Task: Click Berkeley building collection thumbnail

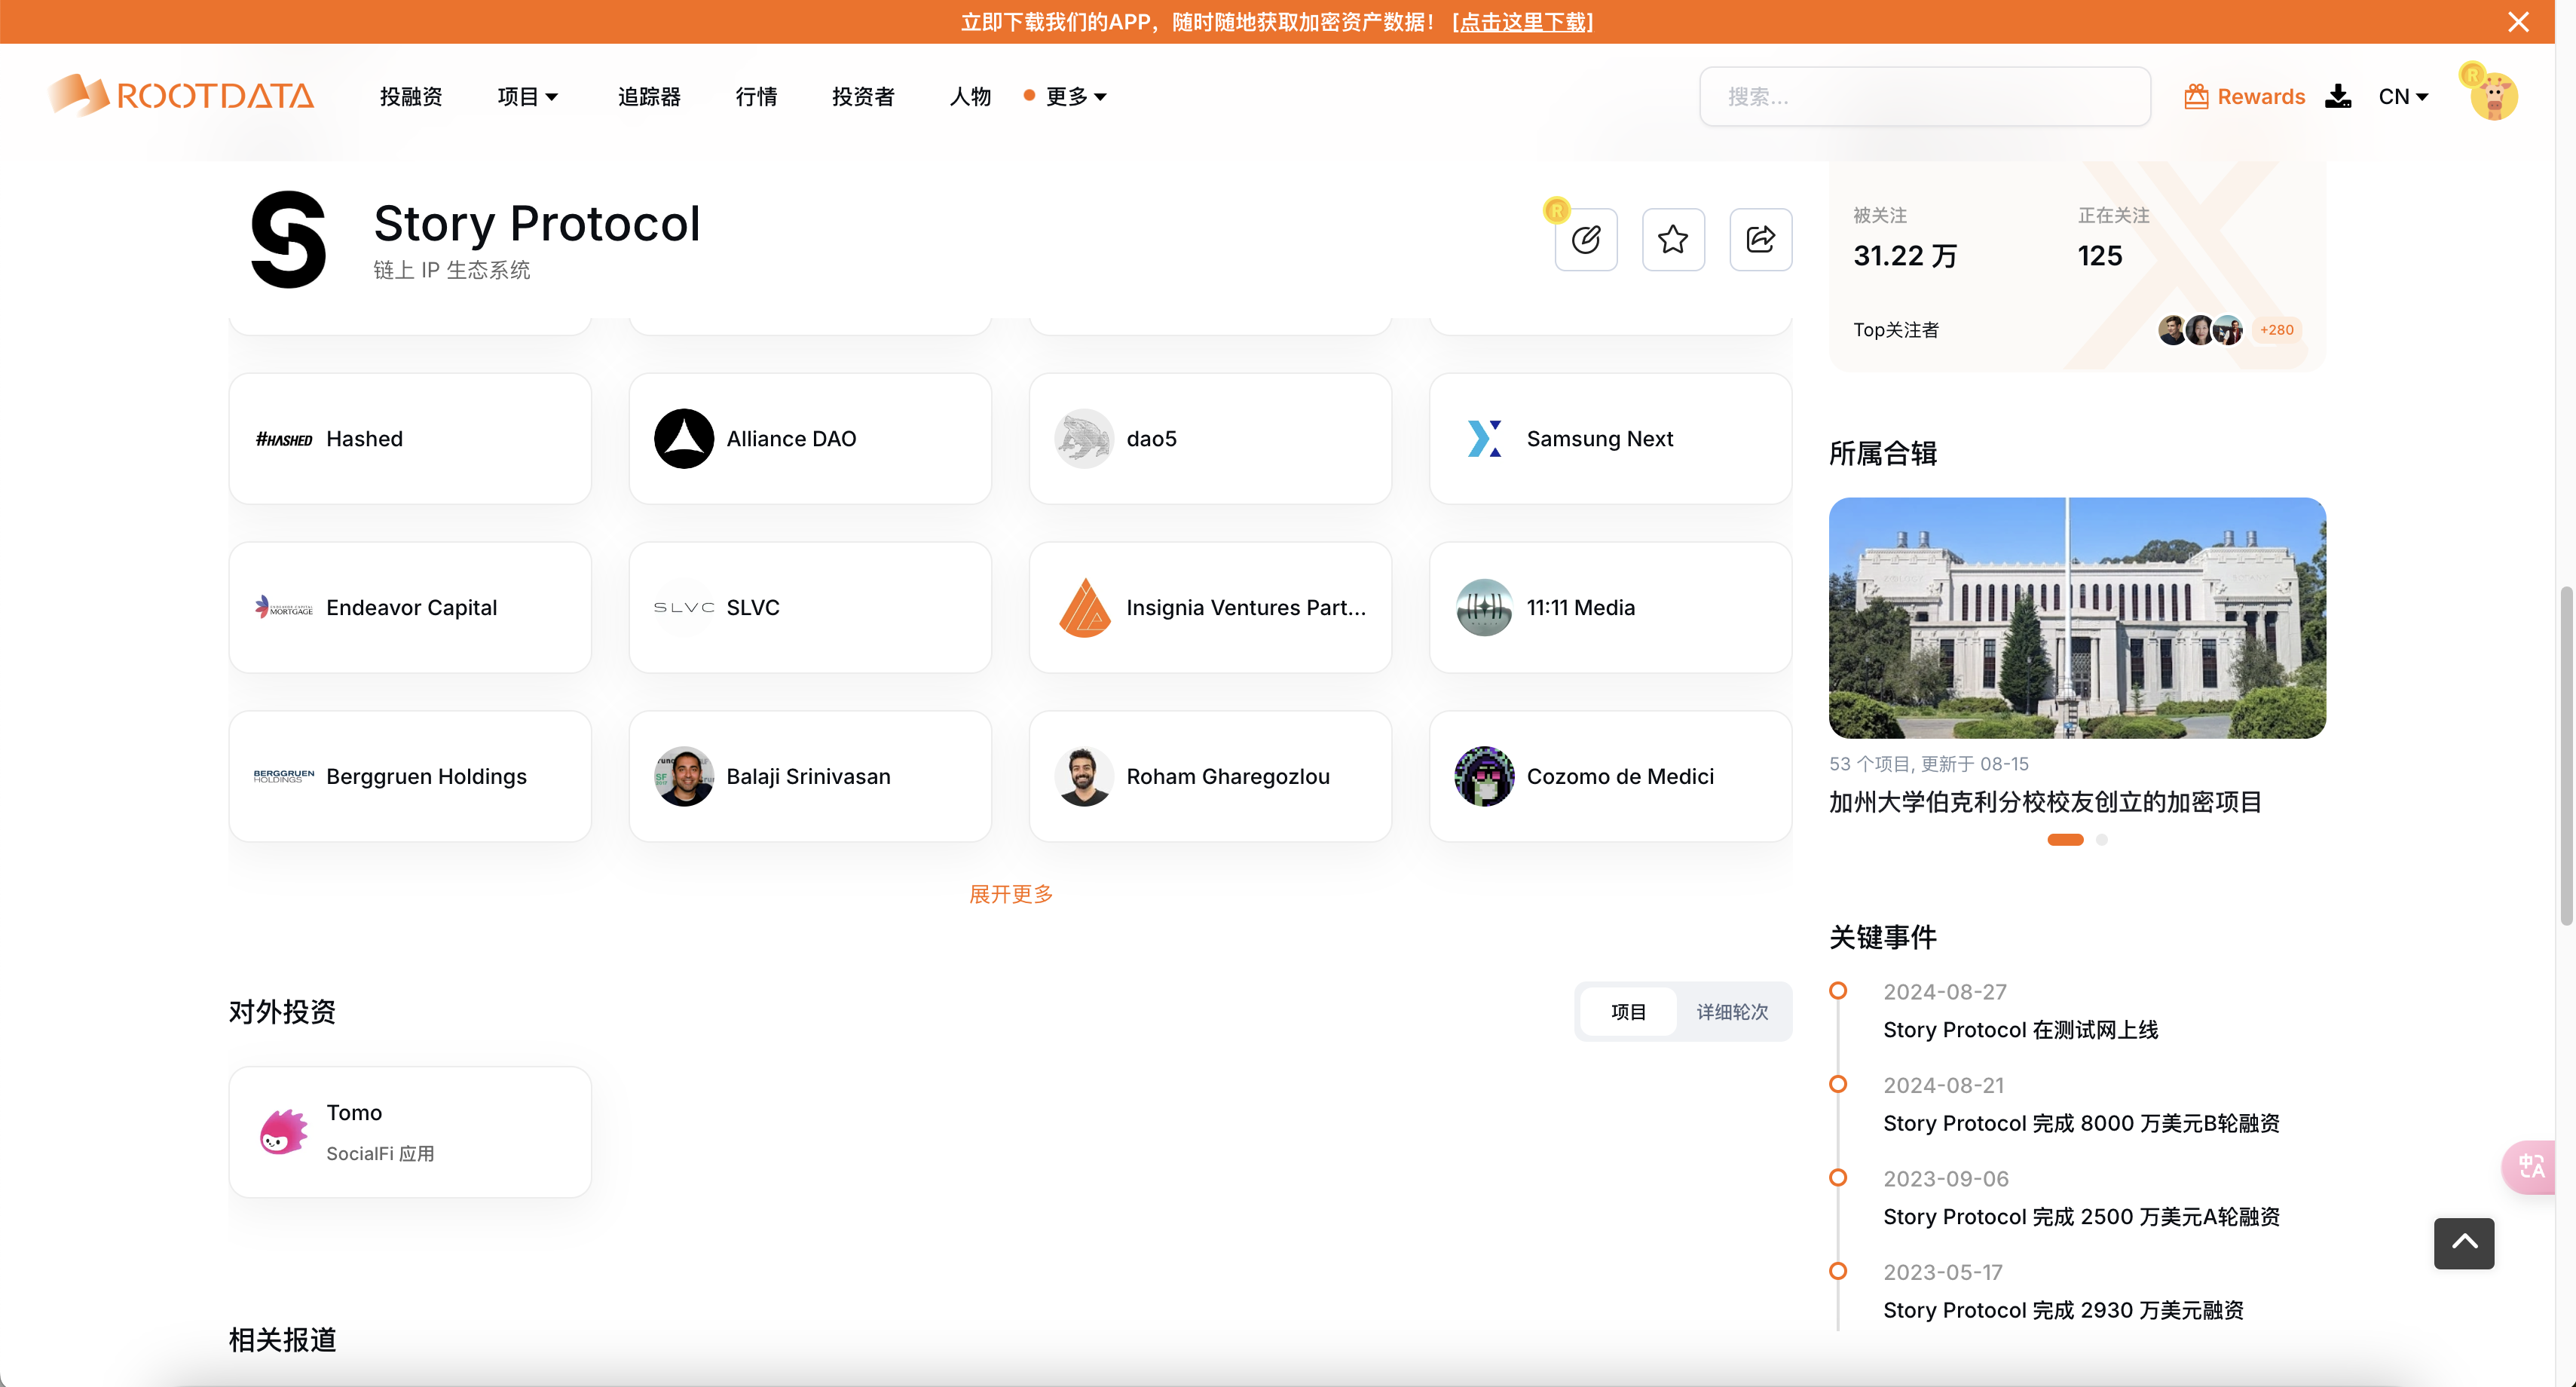Action: [x=2077, y=618]
